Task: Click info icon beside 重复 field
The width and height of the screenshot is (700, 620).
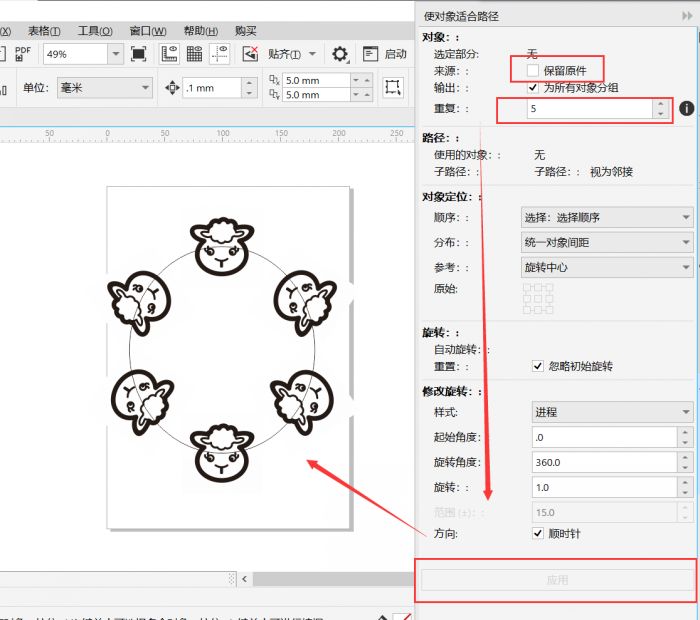Action: coord(686,108)
